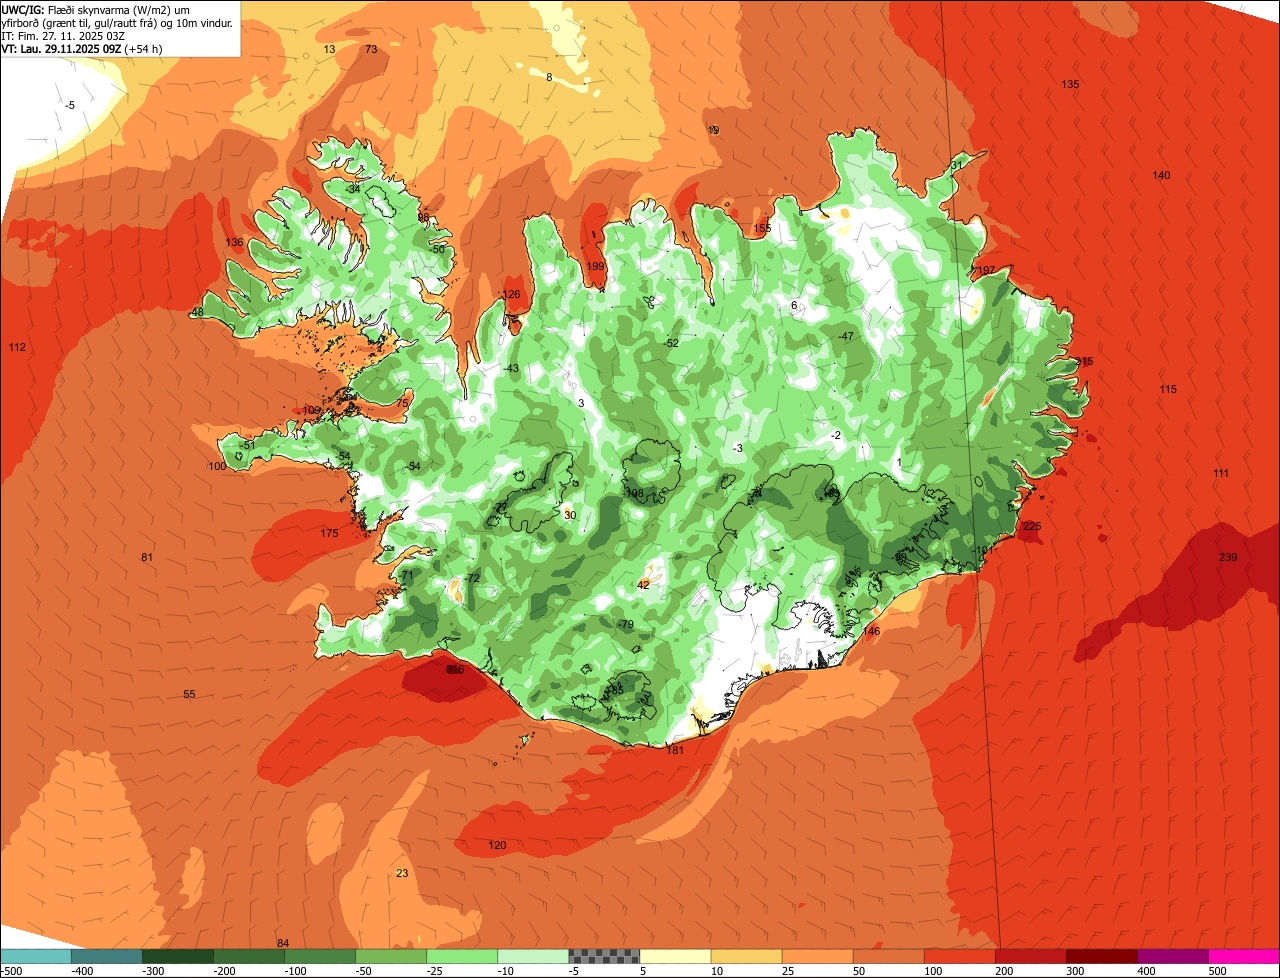Click the flux value '197' on the northeast coast
1280x978 pixels.
pyautogui.click(x=986, y=270)
